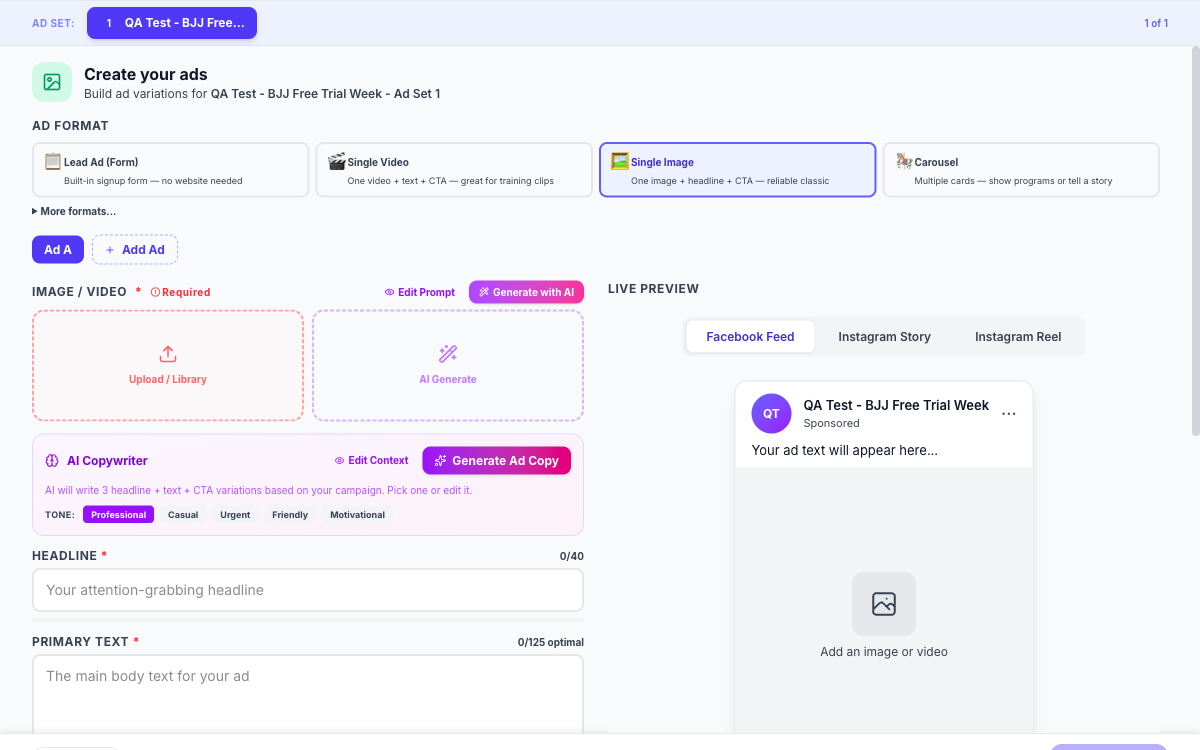Select the Motivational tone

(357, 515)
